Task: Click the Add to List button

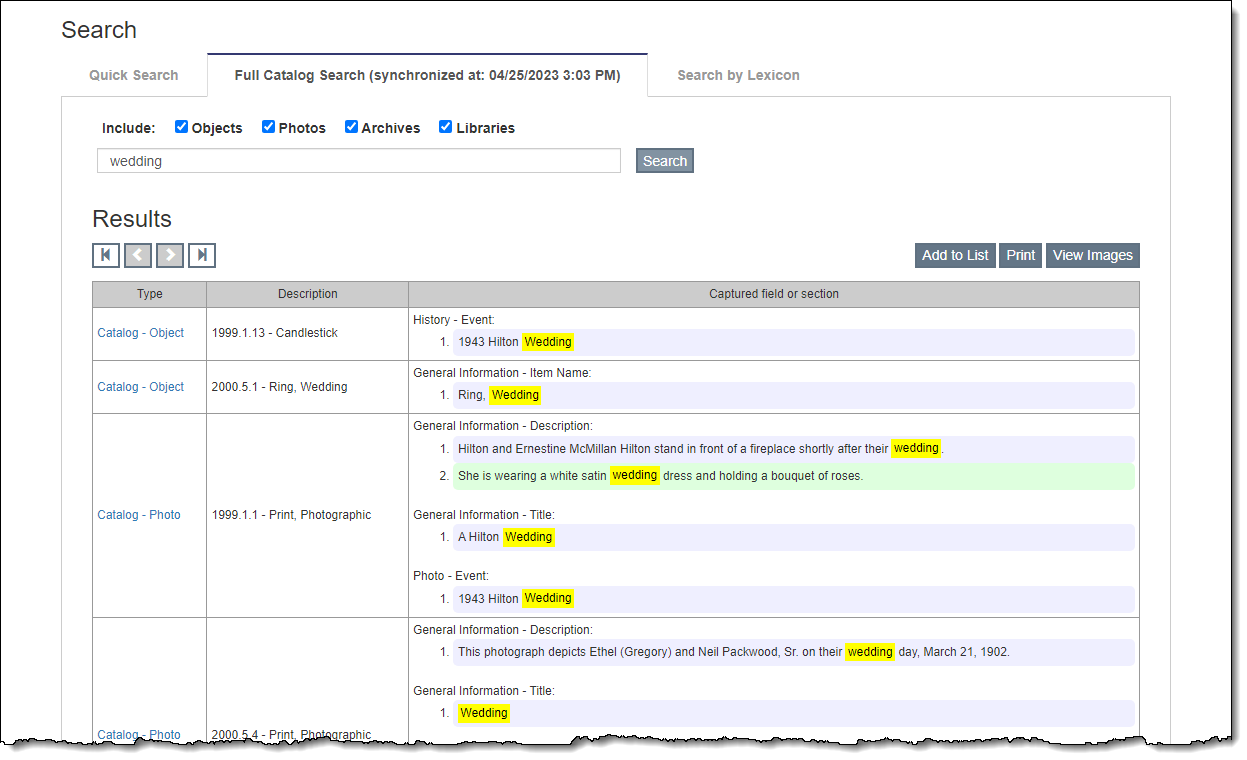Action: pyautogui.click(x=955, y=256)
